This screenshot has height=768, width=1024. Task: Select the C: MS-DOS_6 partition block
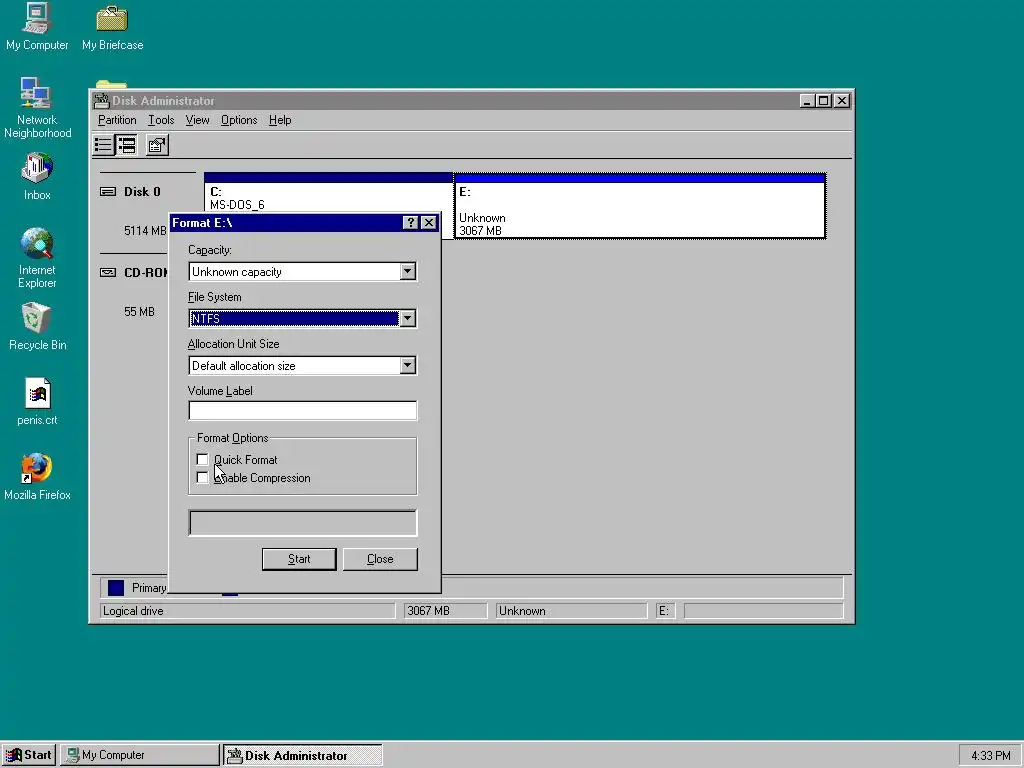click(x=328, y=193)
